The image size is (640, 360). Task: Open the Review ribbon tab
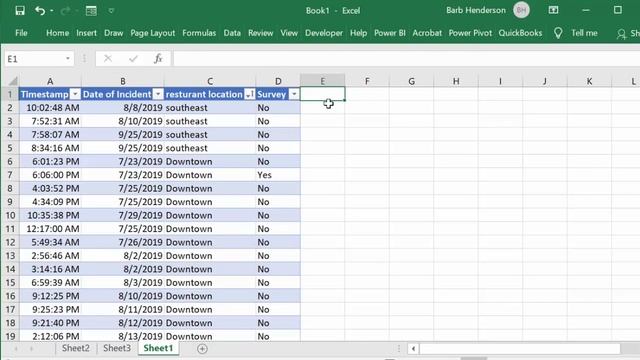pyautogui.click(x=260, y=33)
